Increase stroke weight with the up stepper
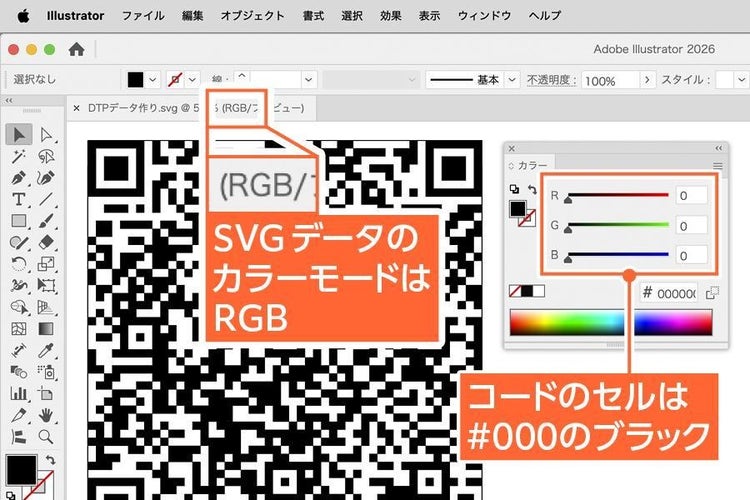 (242, 75)
